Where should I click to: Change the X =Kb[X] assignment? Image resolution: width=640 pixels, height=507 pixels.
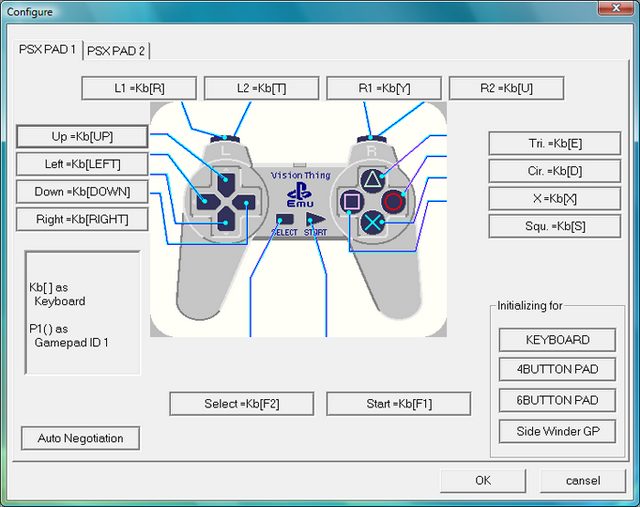(555, 199)
